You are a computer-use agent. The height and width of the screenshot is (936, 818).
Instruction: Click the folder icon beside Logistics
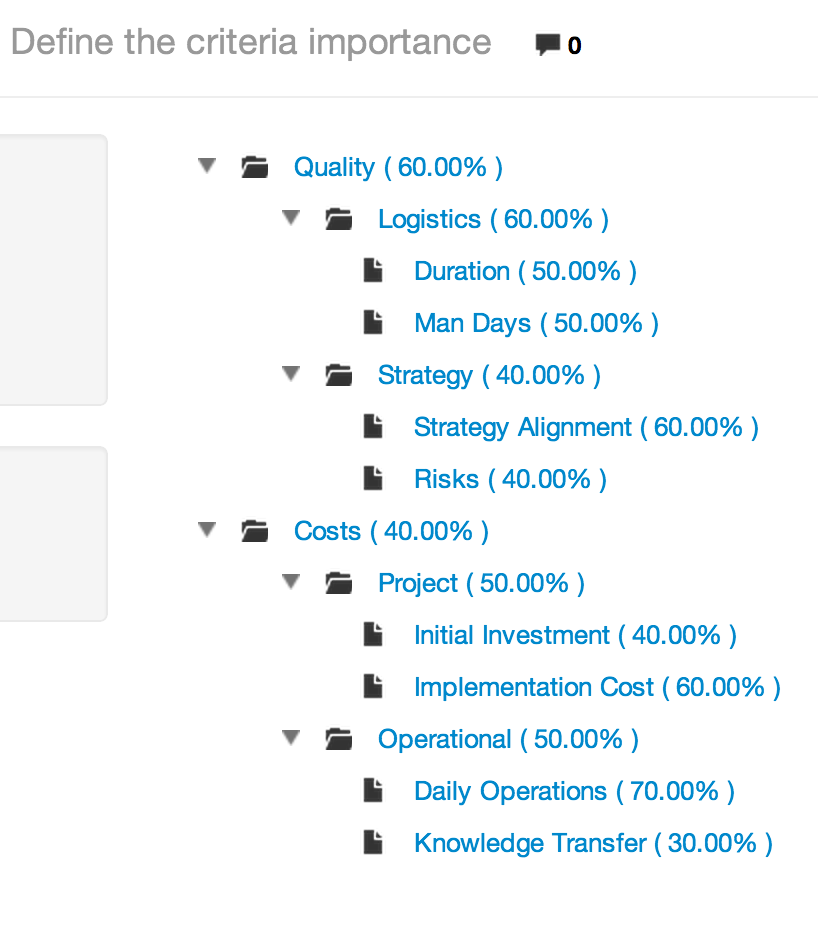click(x=339, y=218)
